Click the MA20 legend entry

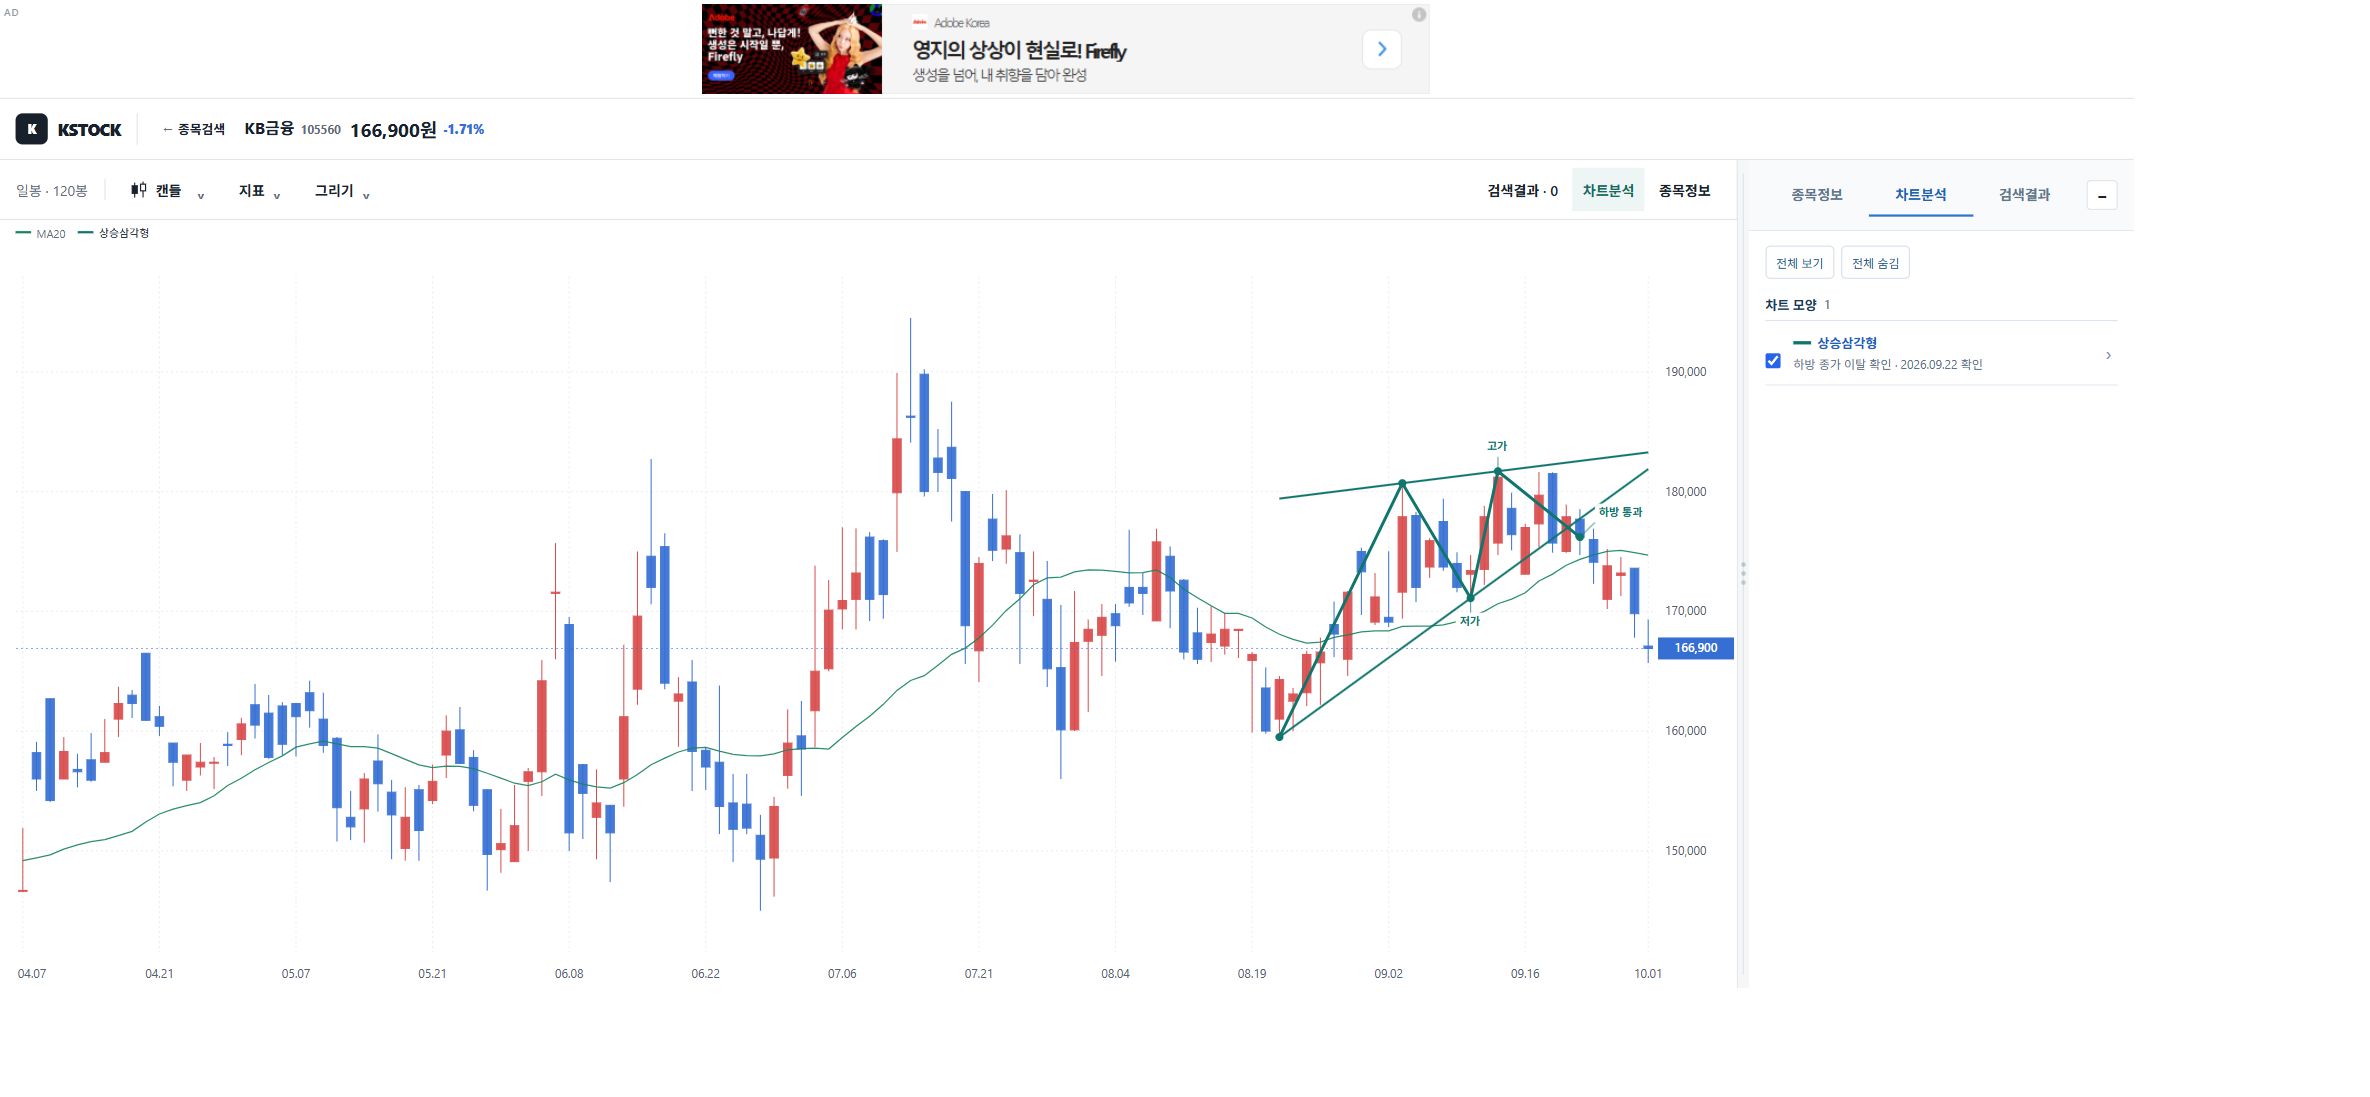(41, 234)
